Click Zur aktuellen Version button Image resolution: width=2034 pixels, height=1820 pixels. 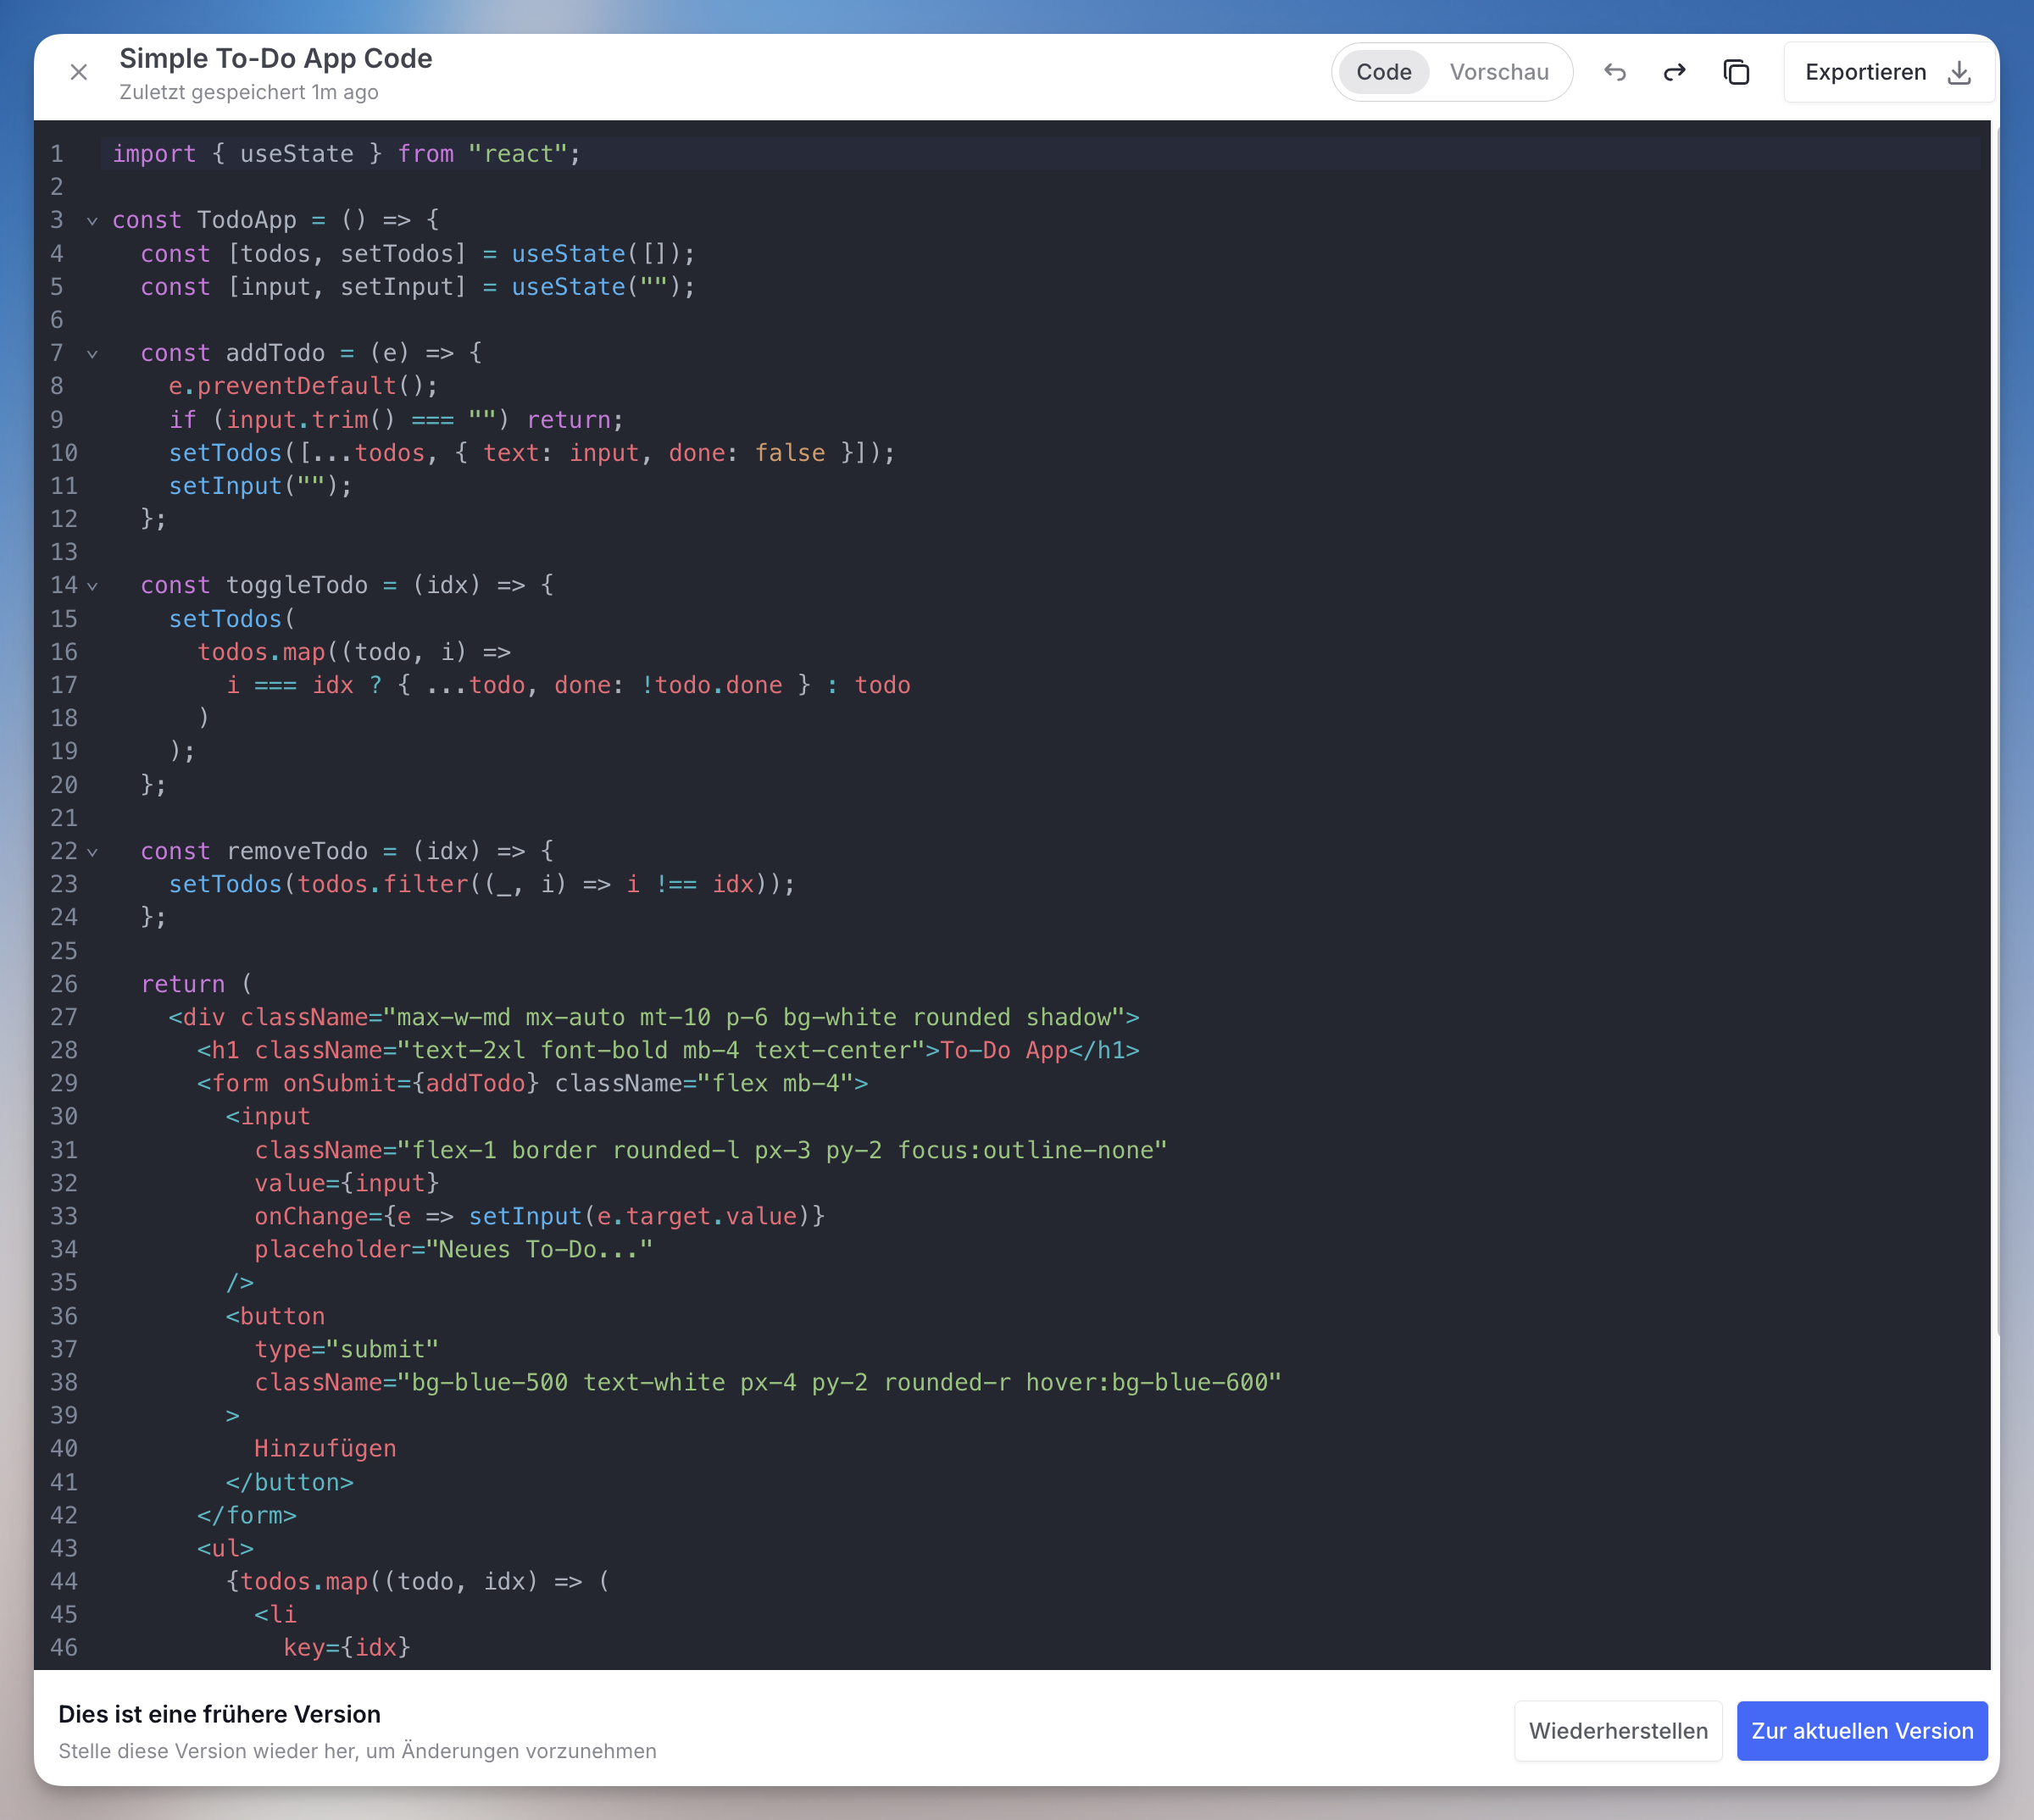(x=1861, y=1731)
